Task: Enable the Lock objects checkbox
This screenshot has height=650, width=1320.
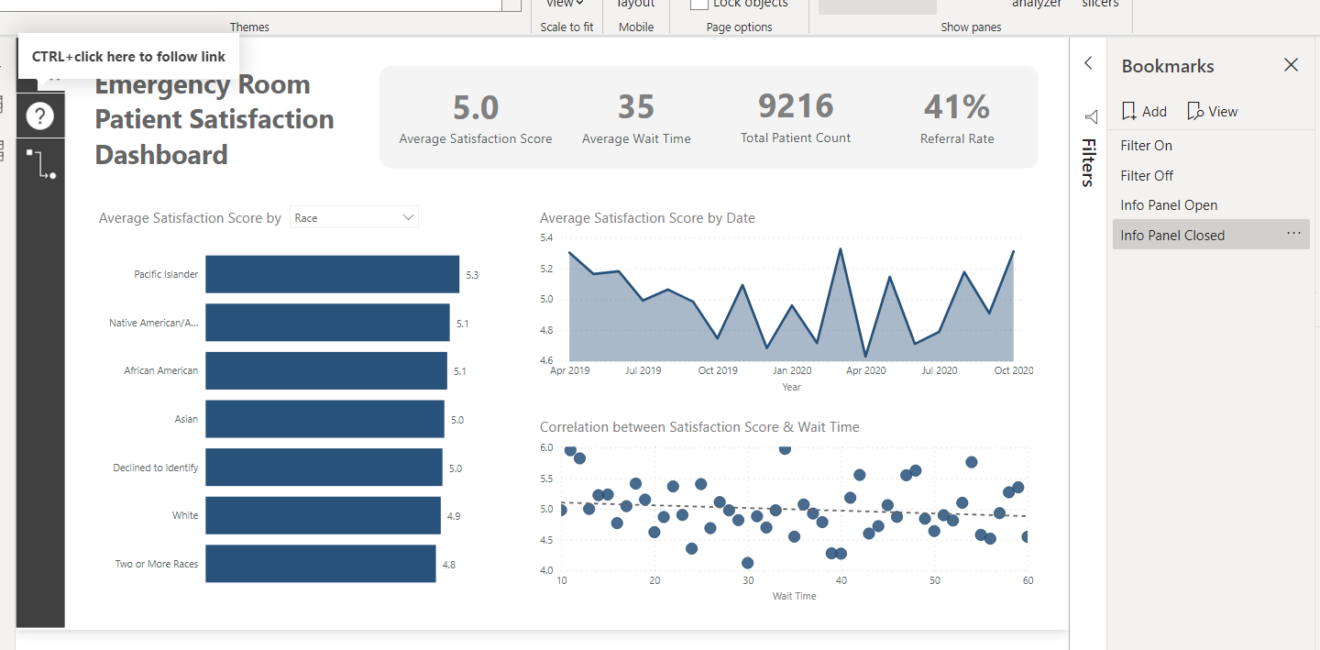Action: pos(698,4)
